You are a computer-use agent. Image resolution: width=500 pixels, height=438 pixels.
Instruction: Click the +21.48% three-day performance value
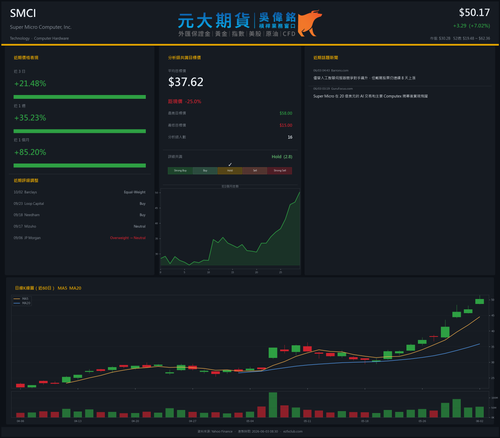(x=30, y=83)
